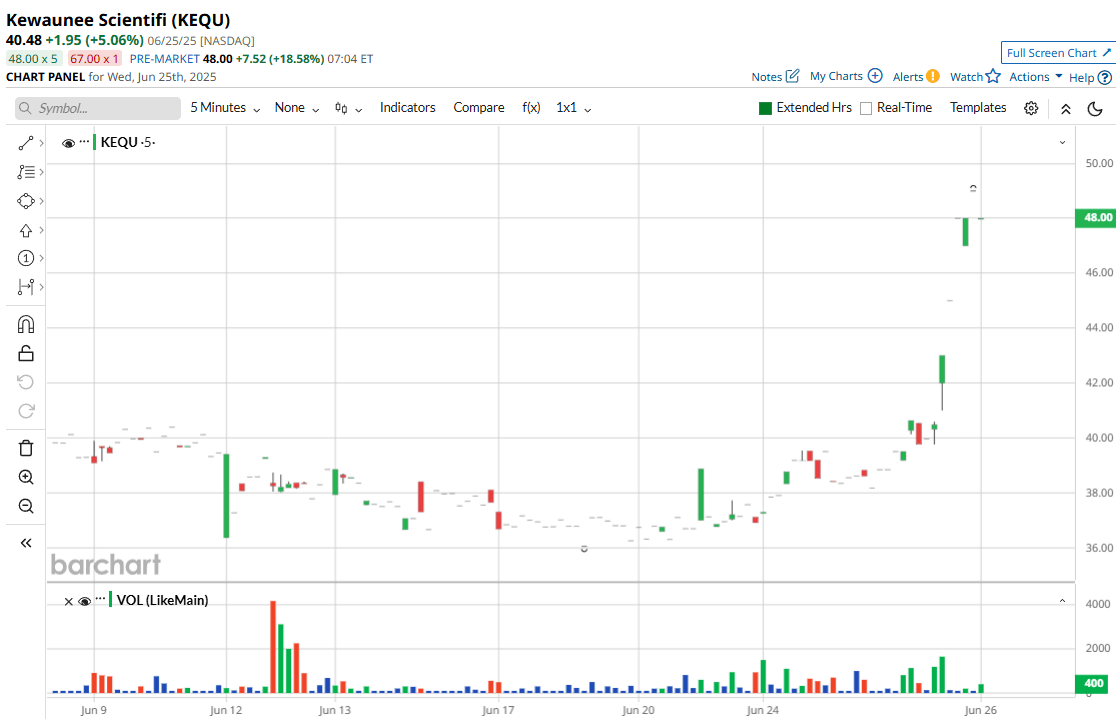Screen dimensions: 1116x719
Task: Collapse the drawing tools sidebar
Action: click(26, 543)
